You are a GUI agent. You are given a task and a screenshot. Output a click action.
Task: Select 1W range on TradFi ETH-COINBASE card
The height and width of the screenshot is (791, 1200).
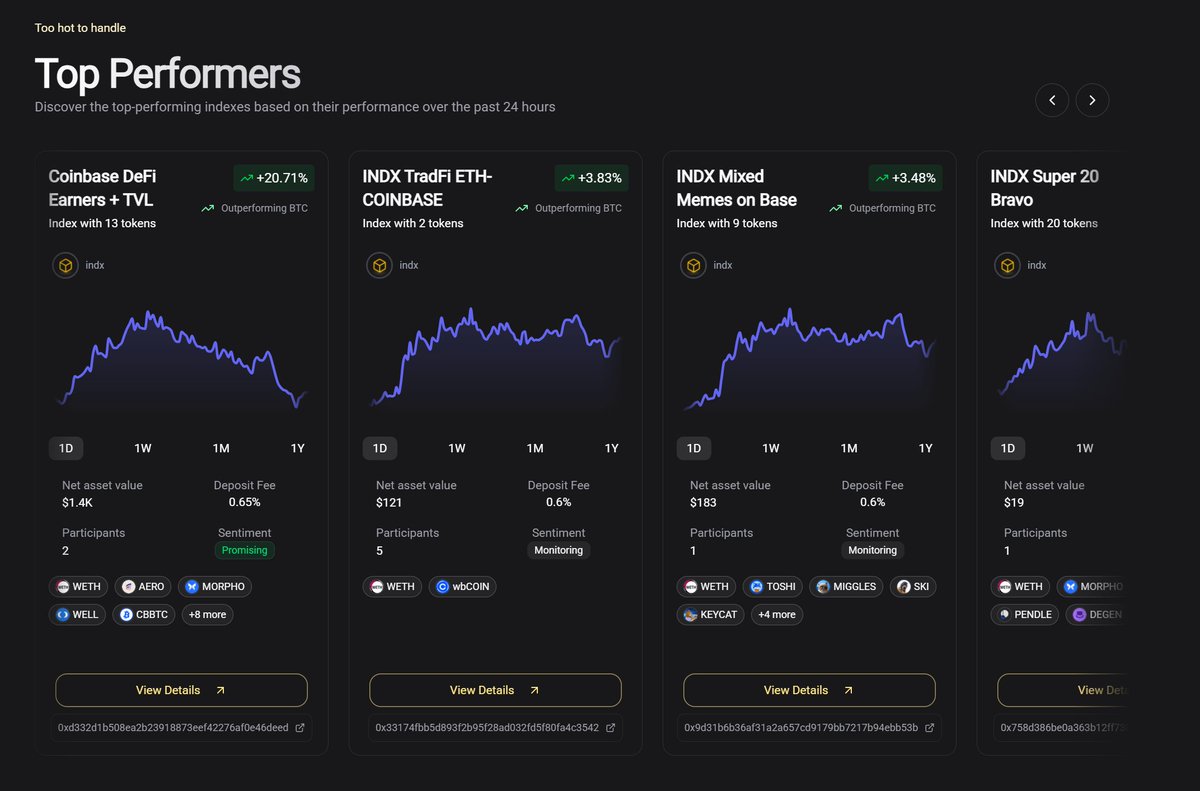pyautogui.click(x=457, y=448)
